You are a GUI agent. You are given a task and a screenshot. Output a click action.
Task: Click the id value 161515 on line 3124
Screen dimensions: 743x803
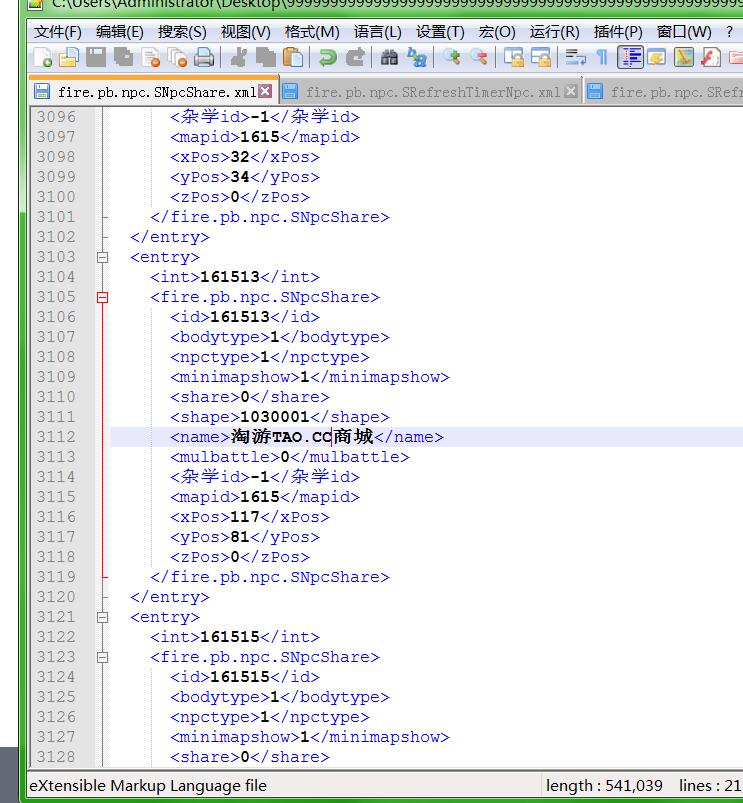240,677
